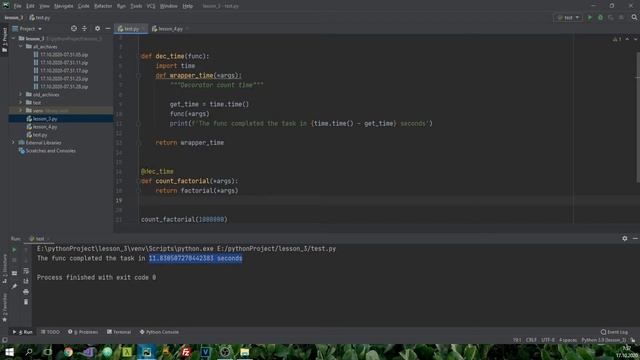
Task: Open the Event Log
Action: click(614, 332)
